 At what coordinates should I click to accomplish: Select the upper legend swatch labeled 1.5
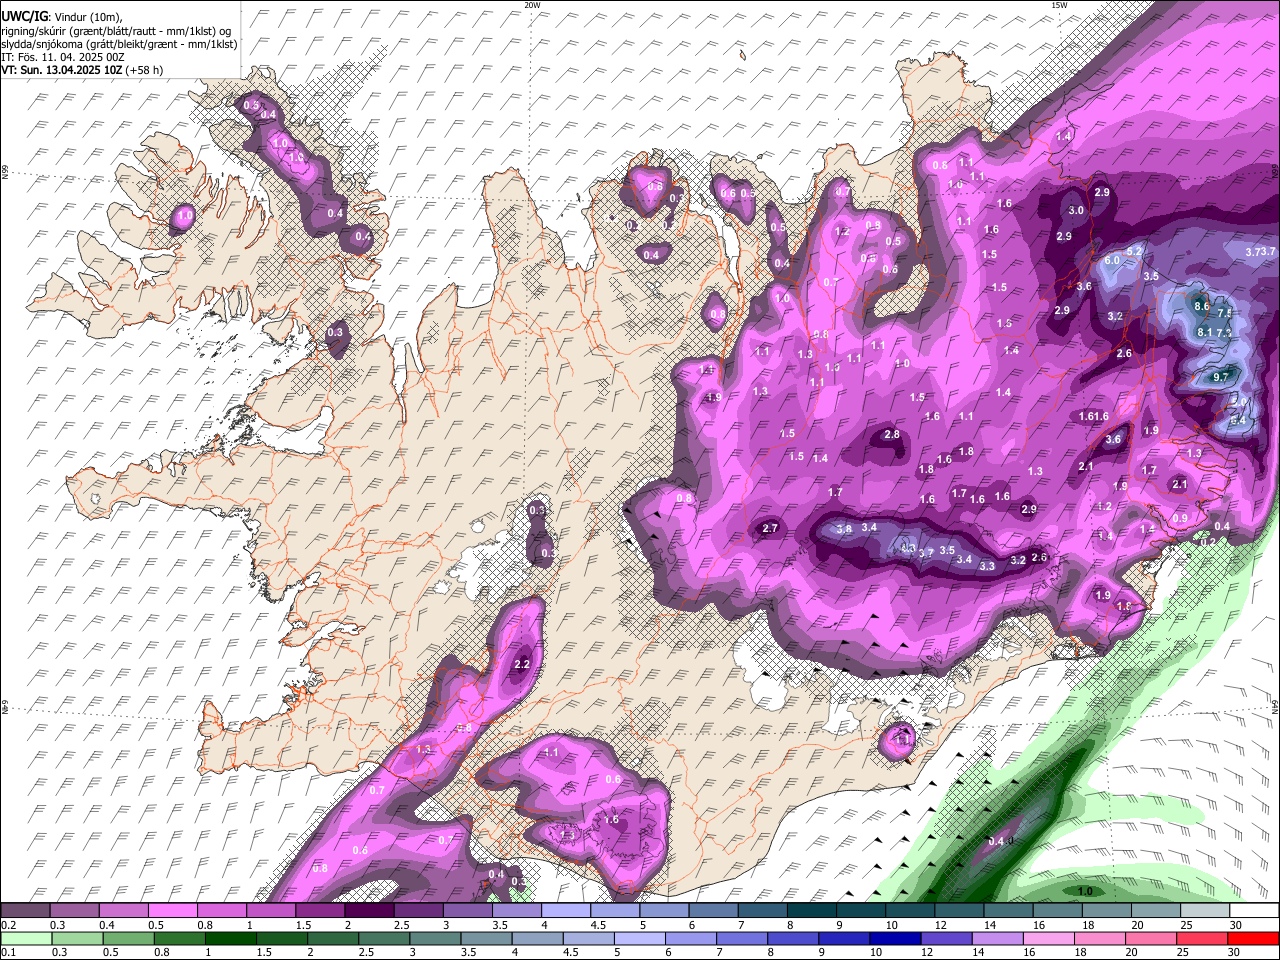pos(320,911)
